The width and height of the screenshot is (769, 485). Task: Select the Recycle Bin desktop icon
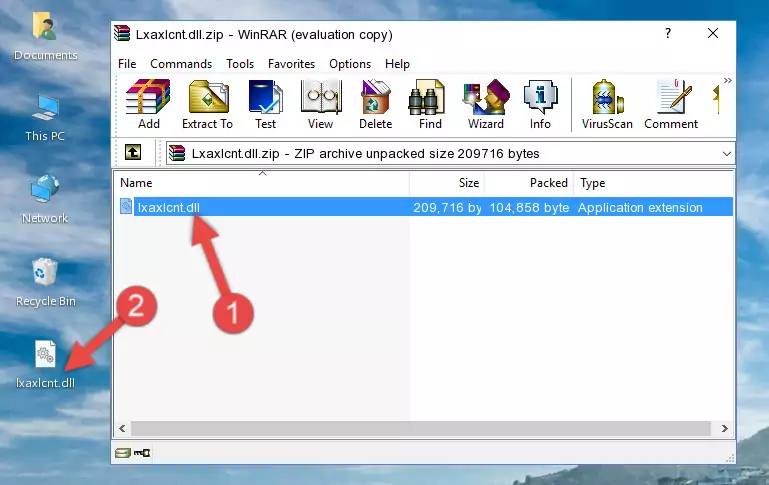tap(46, 282)
